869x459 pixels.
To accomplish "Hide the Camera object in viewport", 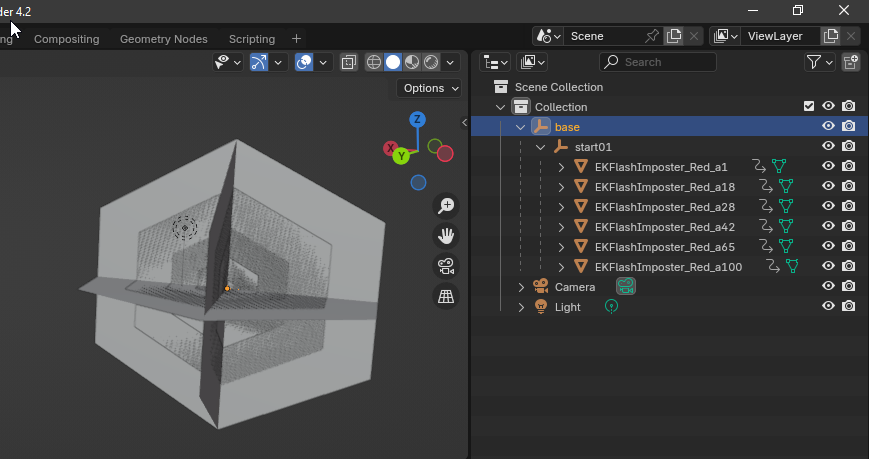I will coord(828,287).
